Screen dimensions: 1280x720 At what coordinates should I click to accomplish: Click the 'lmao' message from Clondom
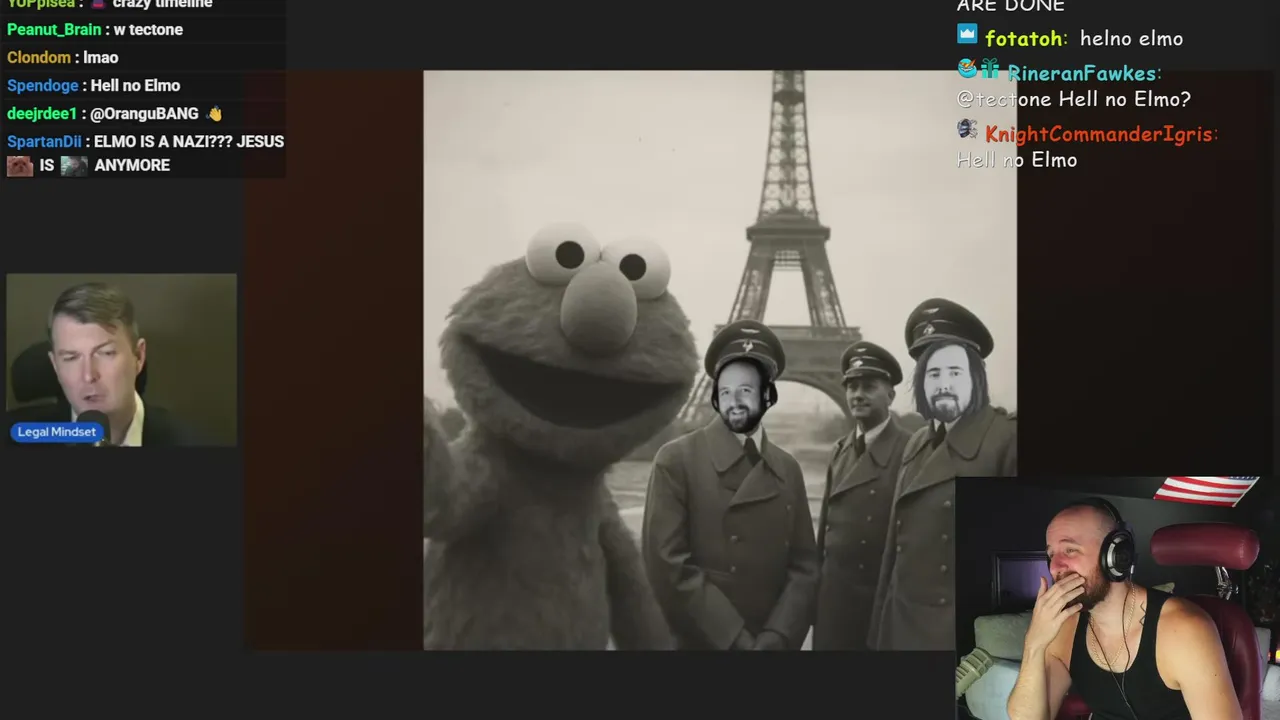[x=101, y=57]
